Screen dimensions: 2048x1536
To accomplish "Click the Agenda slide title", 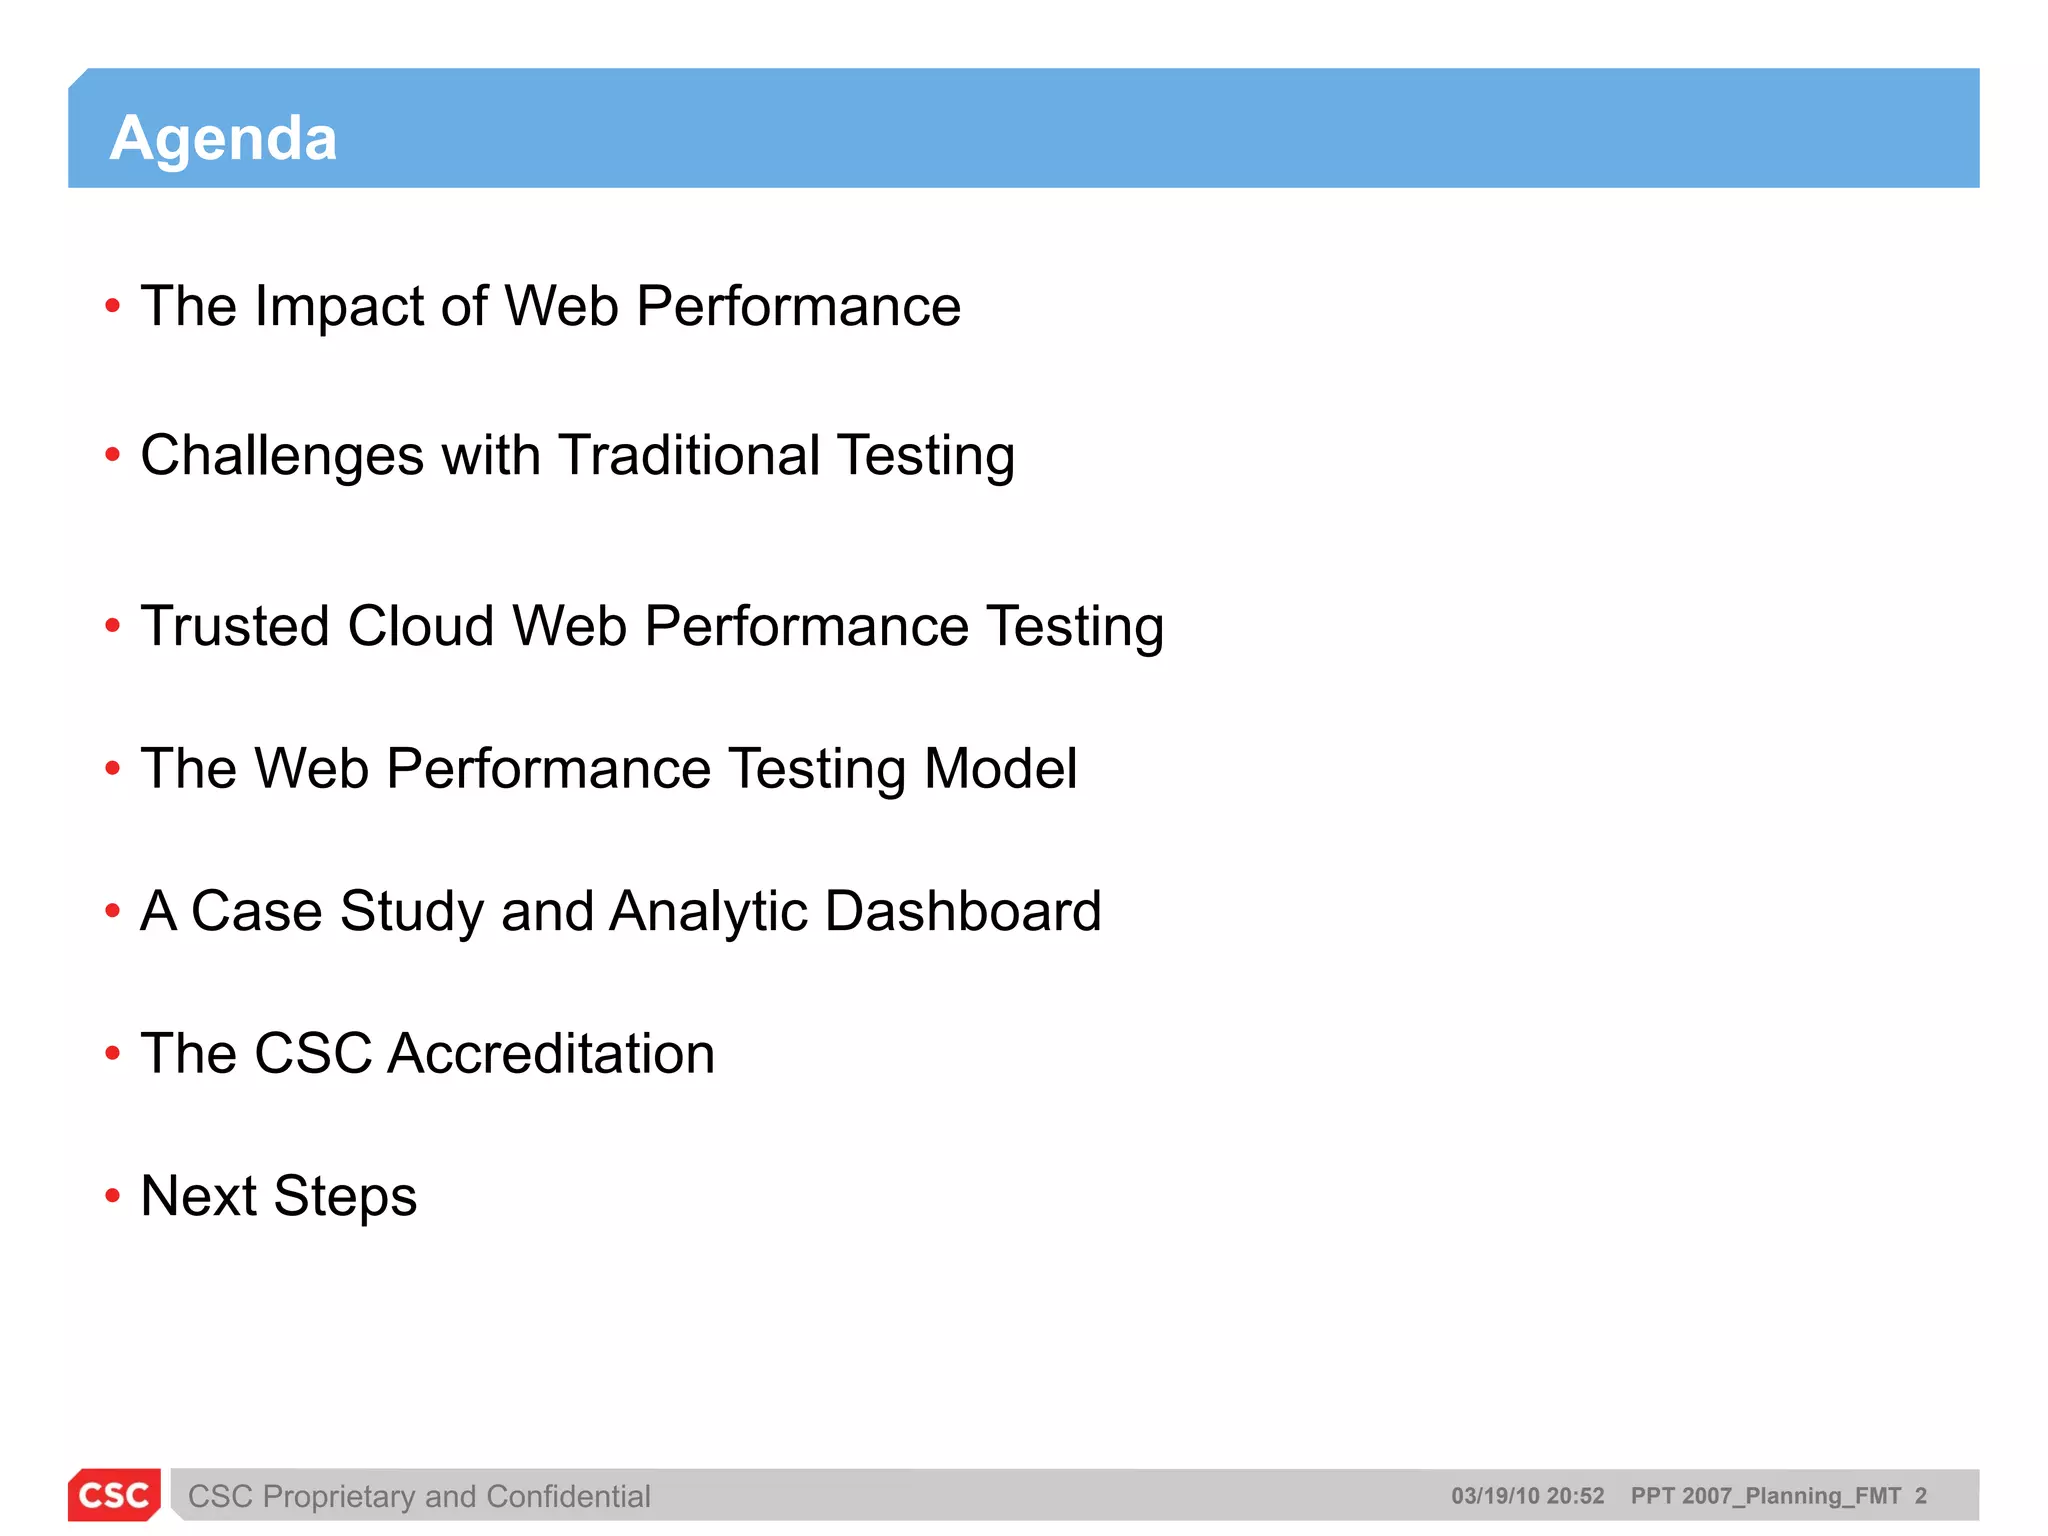I will coord(223,137).
